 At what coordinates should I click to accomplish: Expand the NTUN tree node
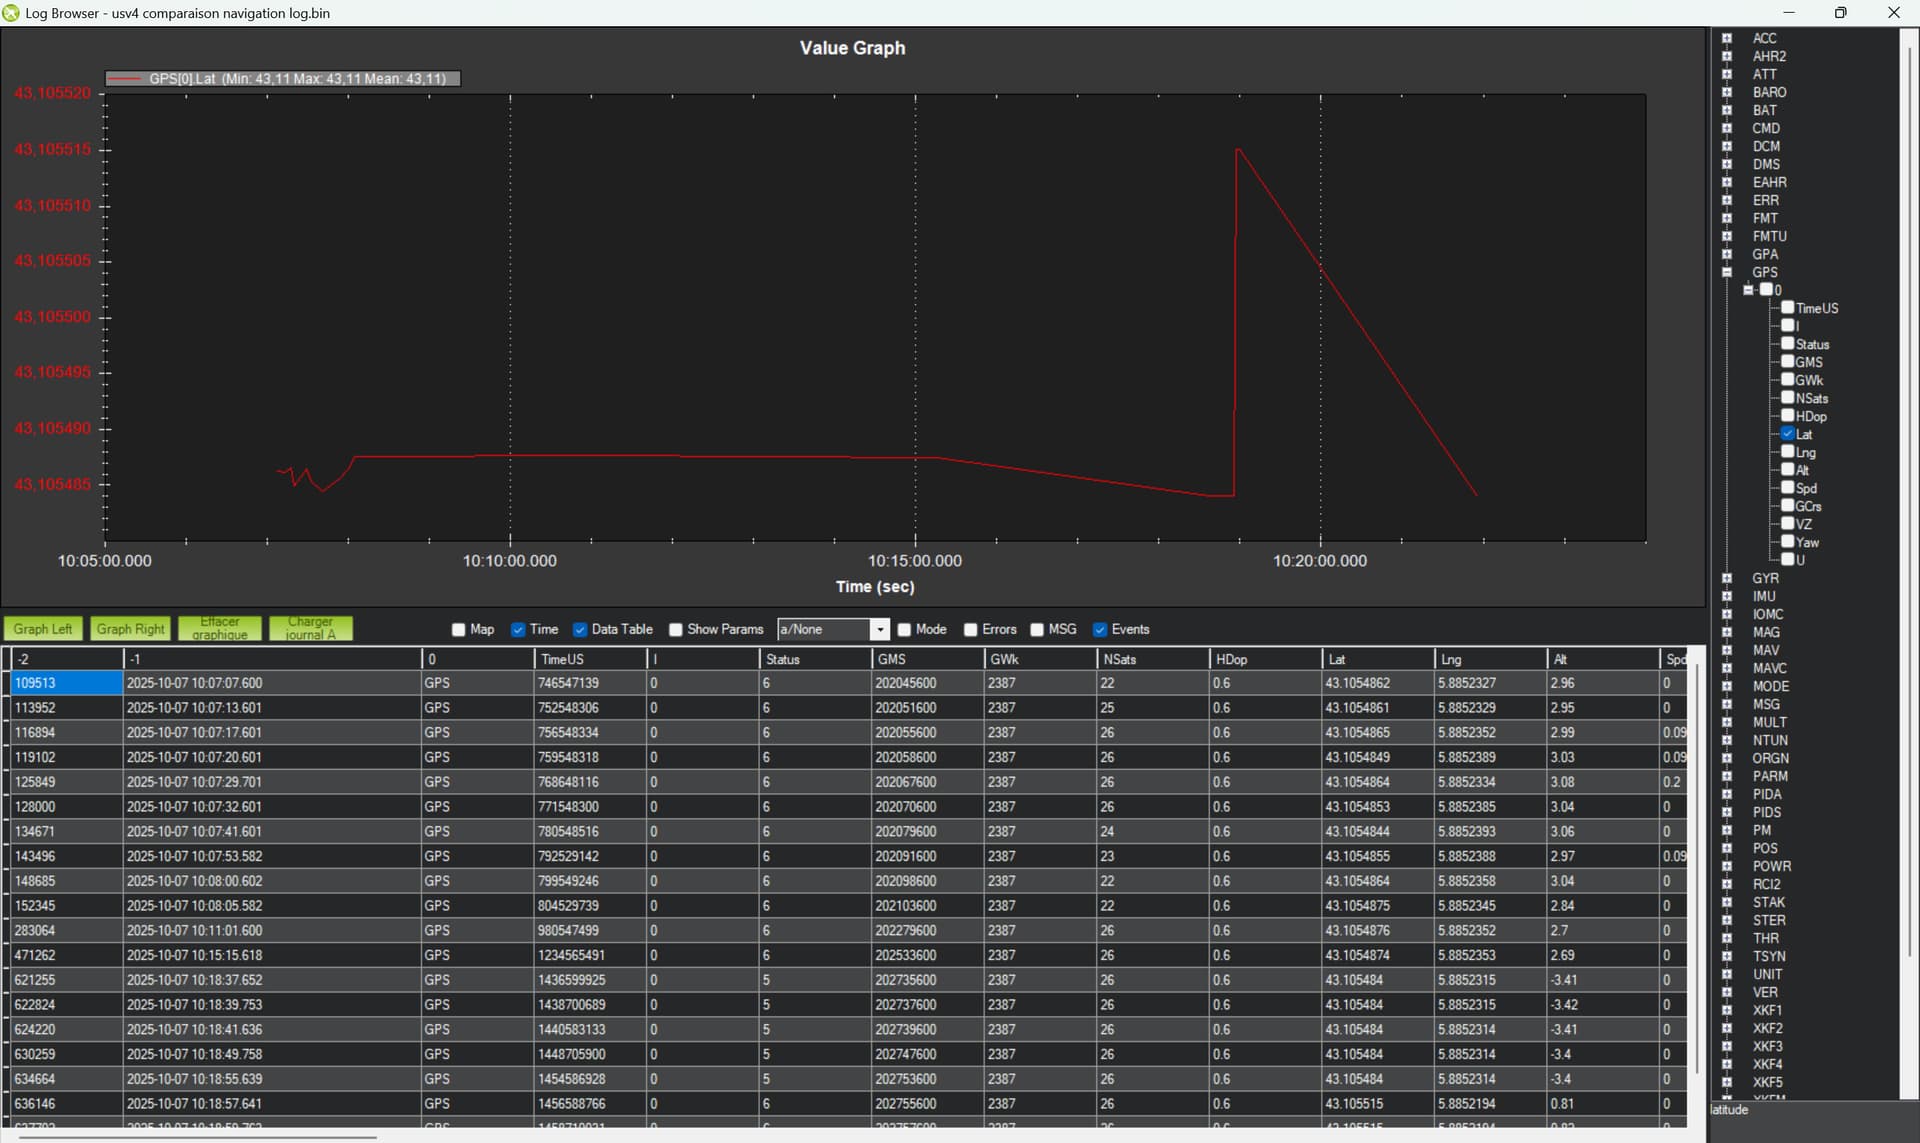1727,740
